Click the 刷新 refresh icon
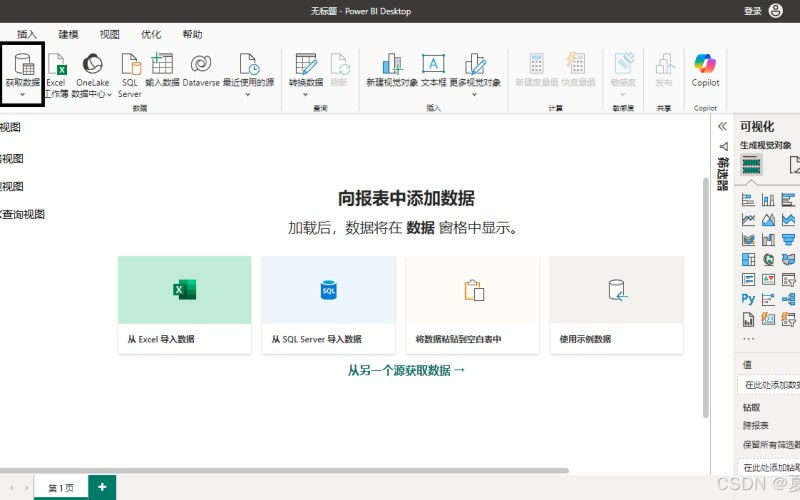This screenshot has height=500, width=800. (340, 64)
